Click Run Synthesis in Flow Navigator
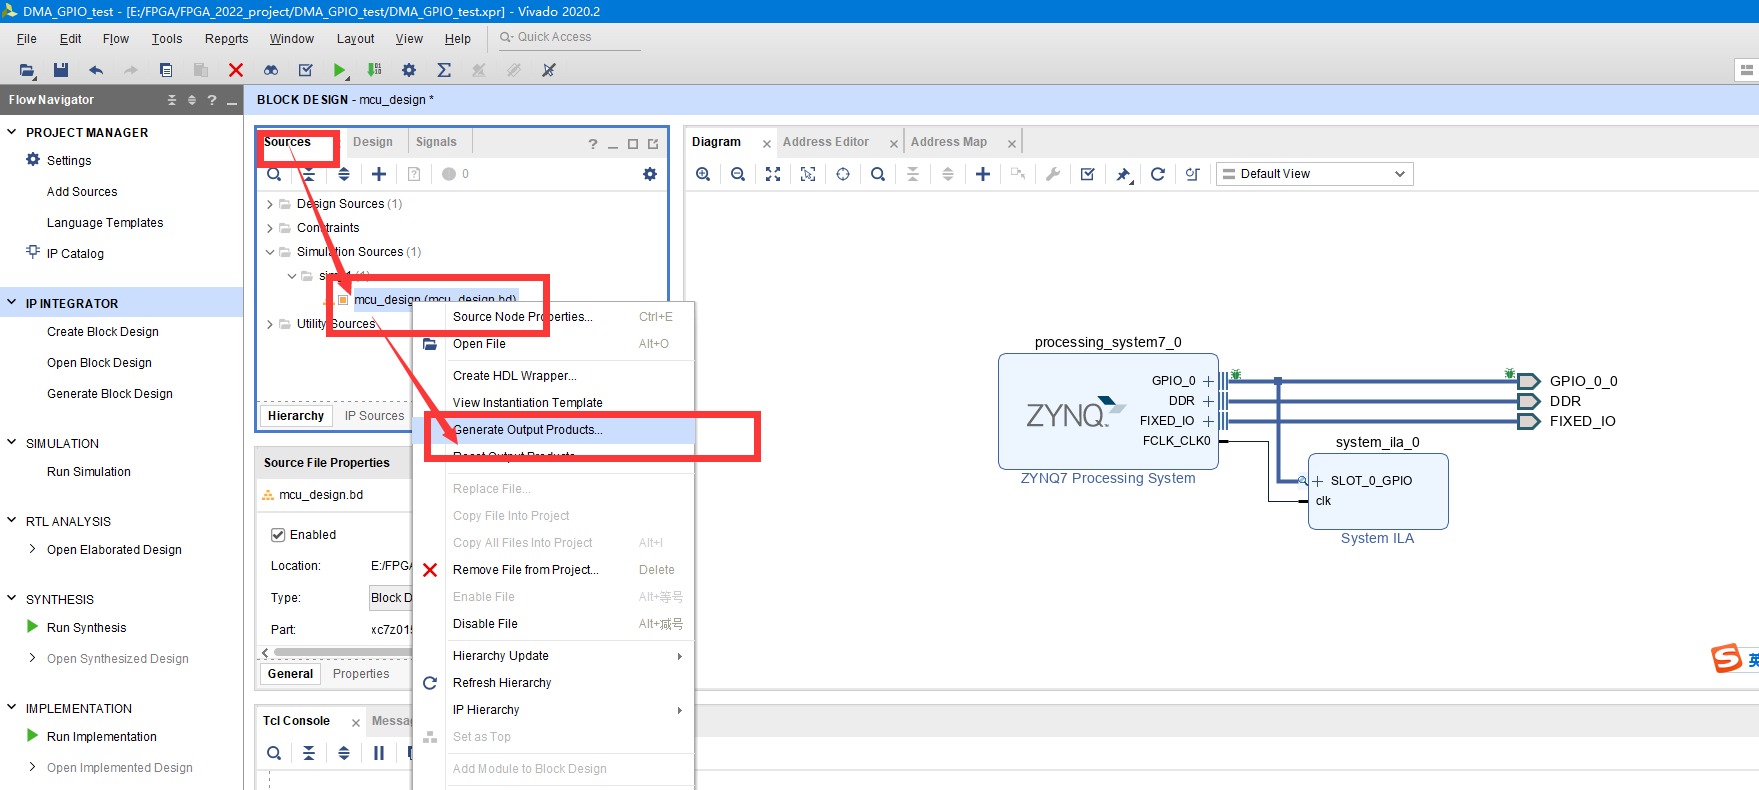Viewport: 1759px width, 790px height. tap(86, 628)
